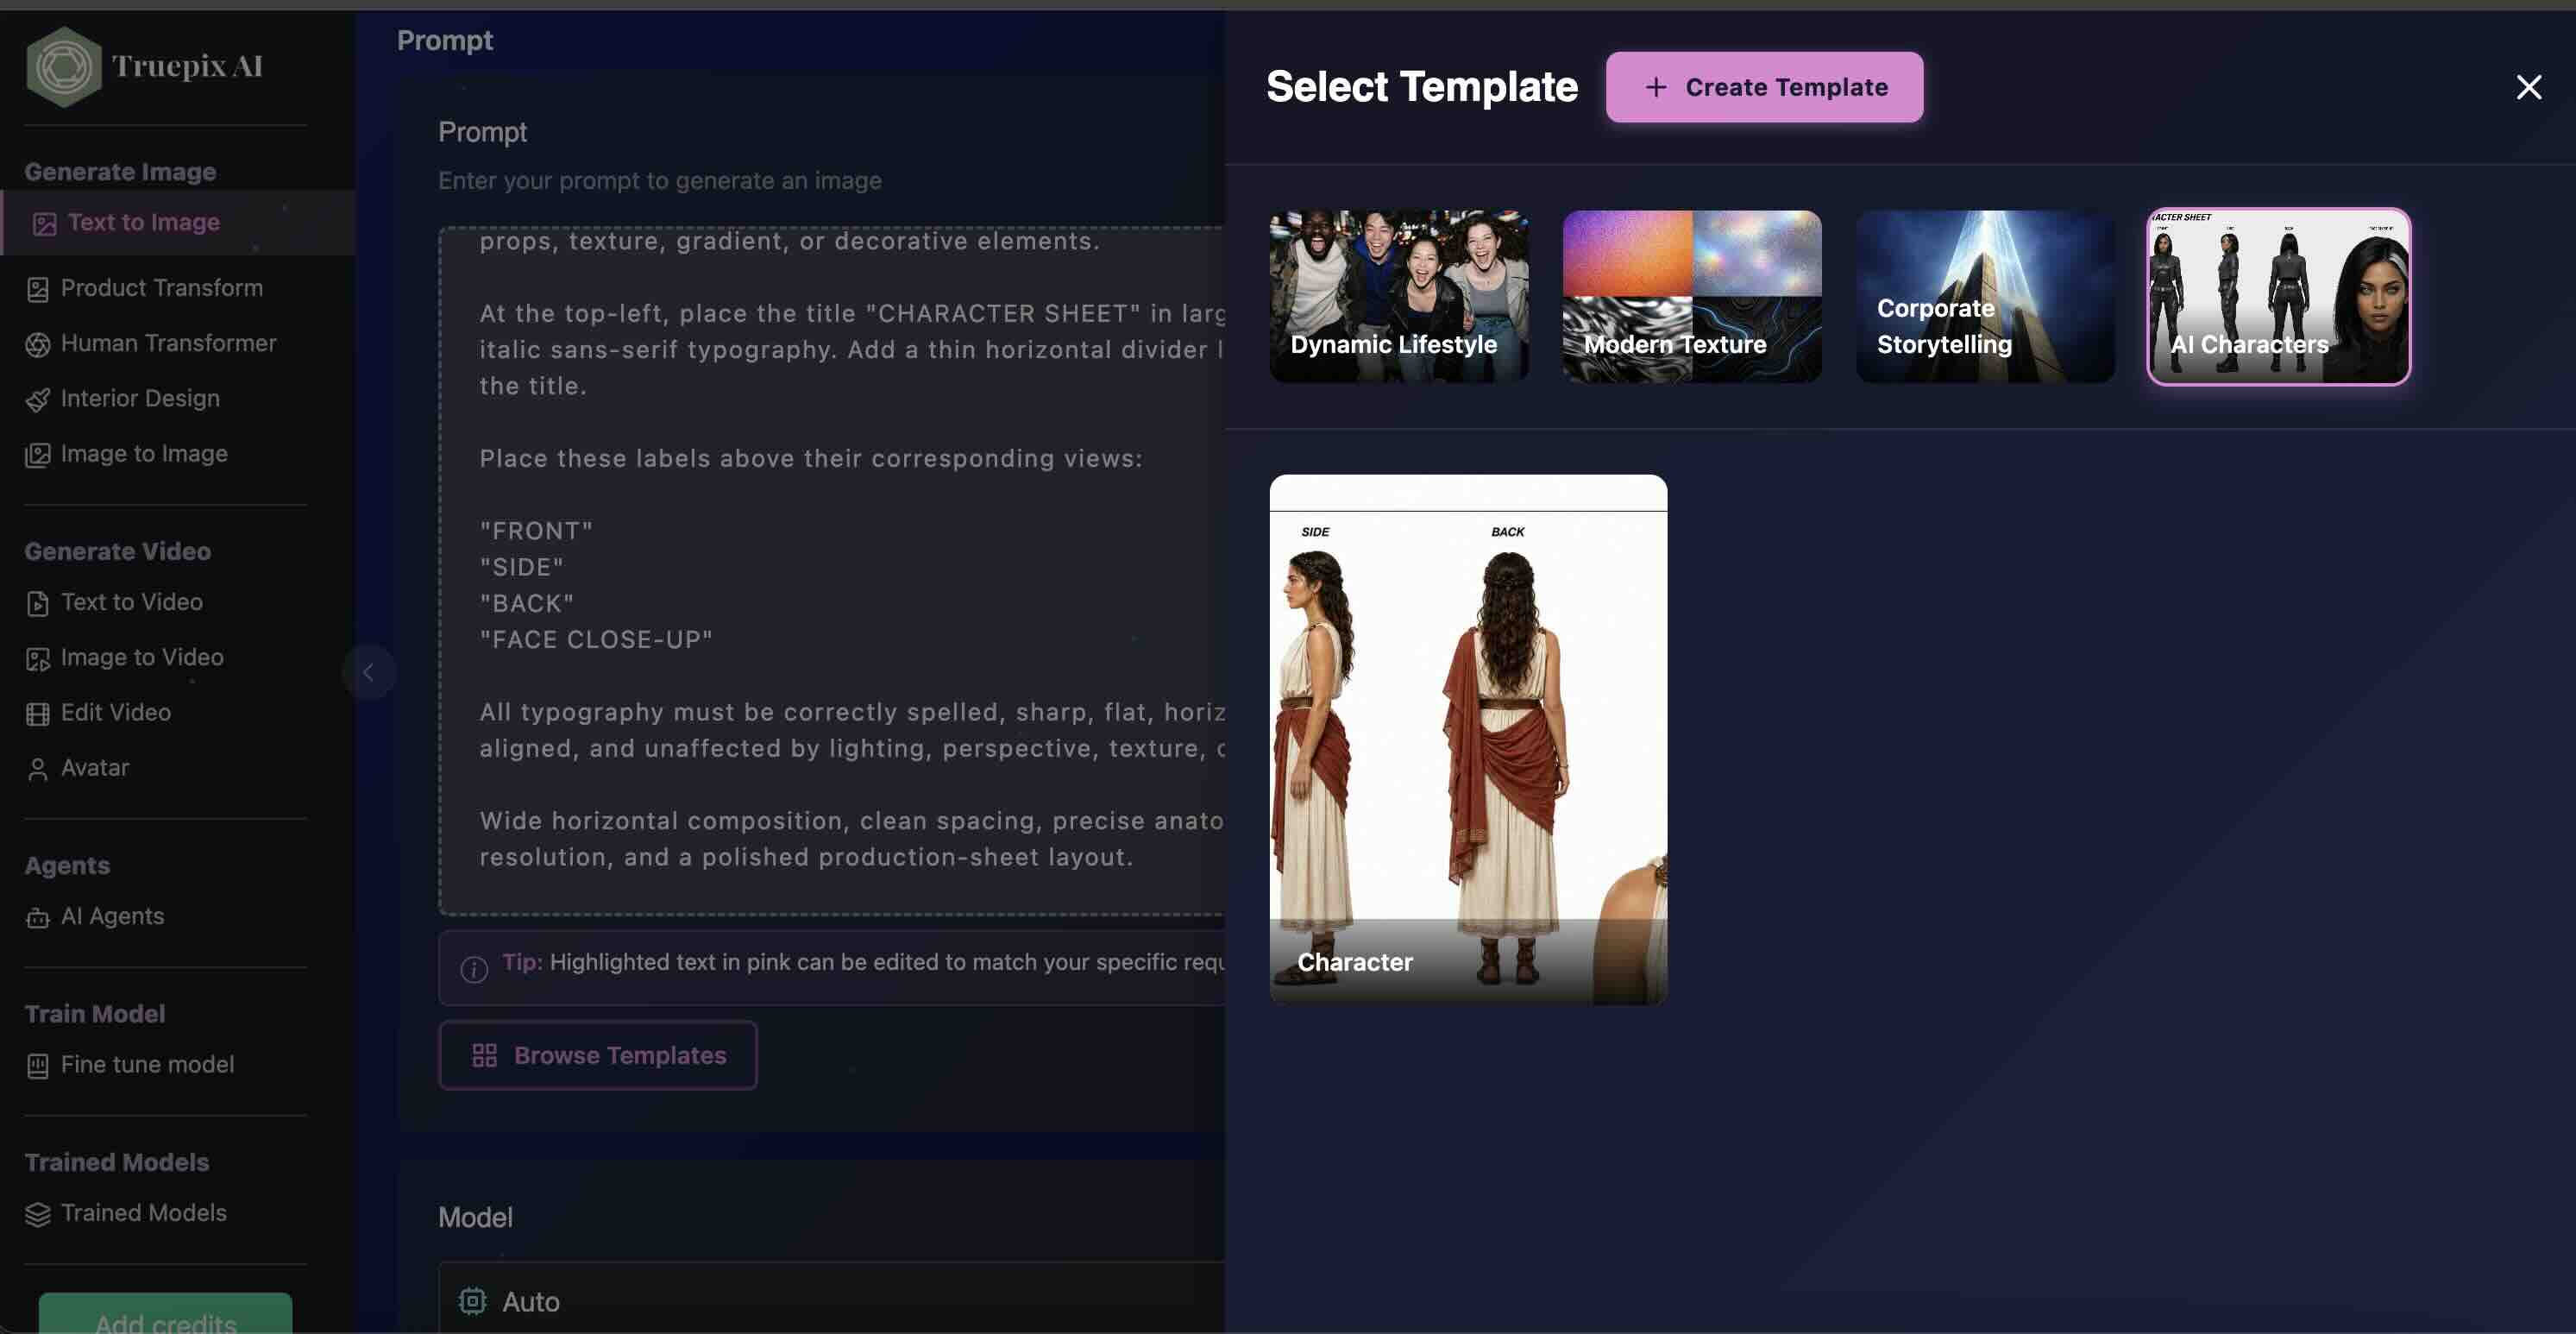Screen dimensions: 2576x1334
Task: Choose the Corporate Storytelling category
Action: coord(1985,296)
